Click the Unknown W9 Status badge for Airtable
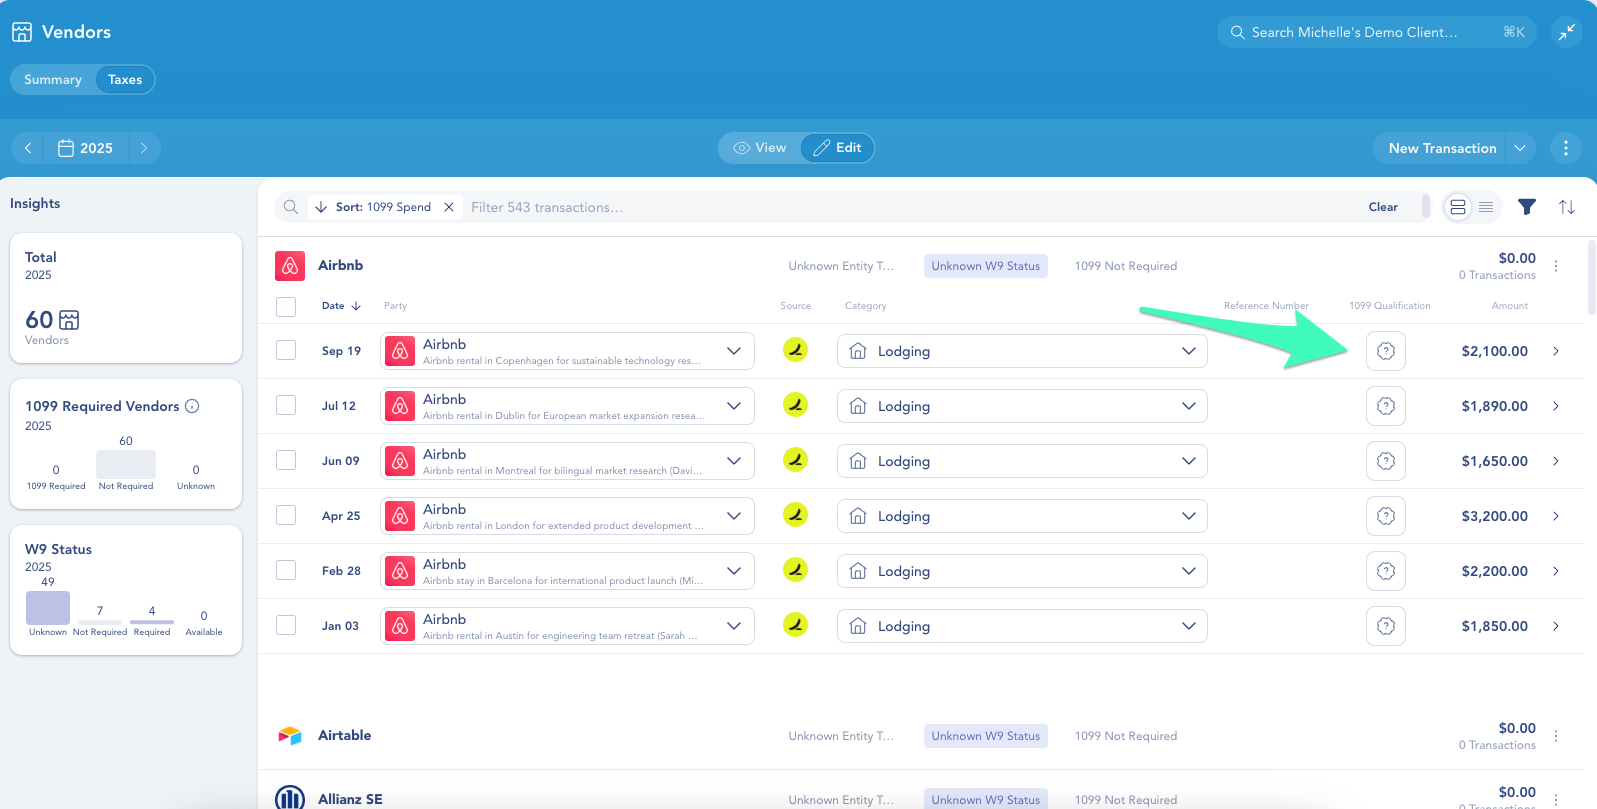This screenshot has height=809, width=1597. click(x=986, y=736)
